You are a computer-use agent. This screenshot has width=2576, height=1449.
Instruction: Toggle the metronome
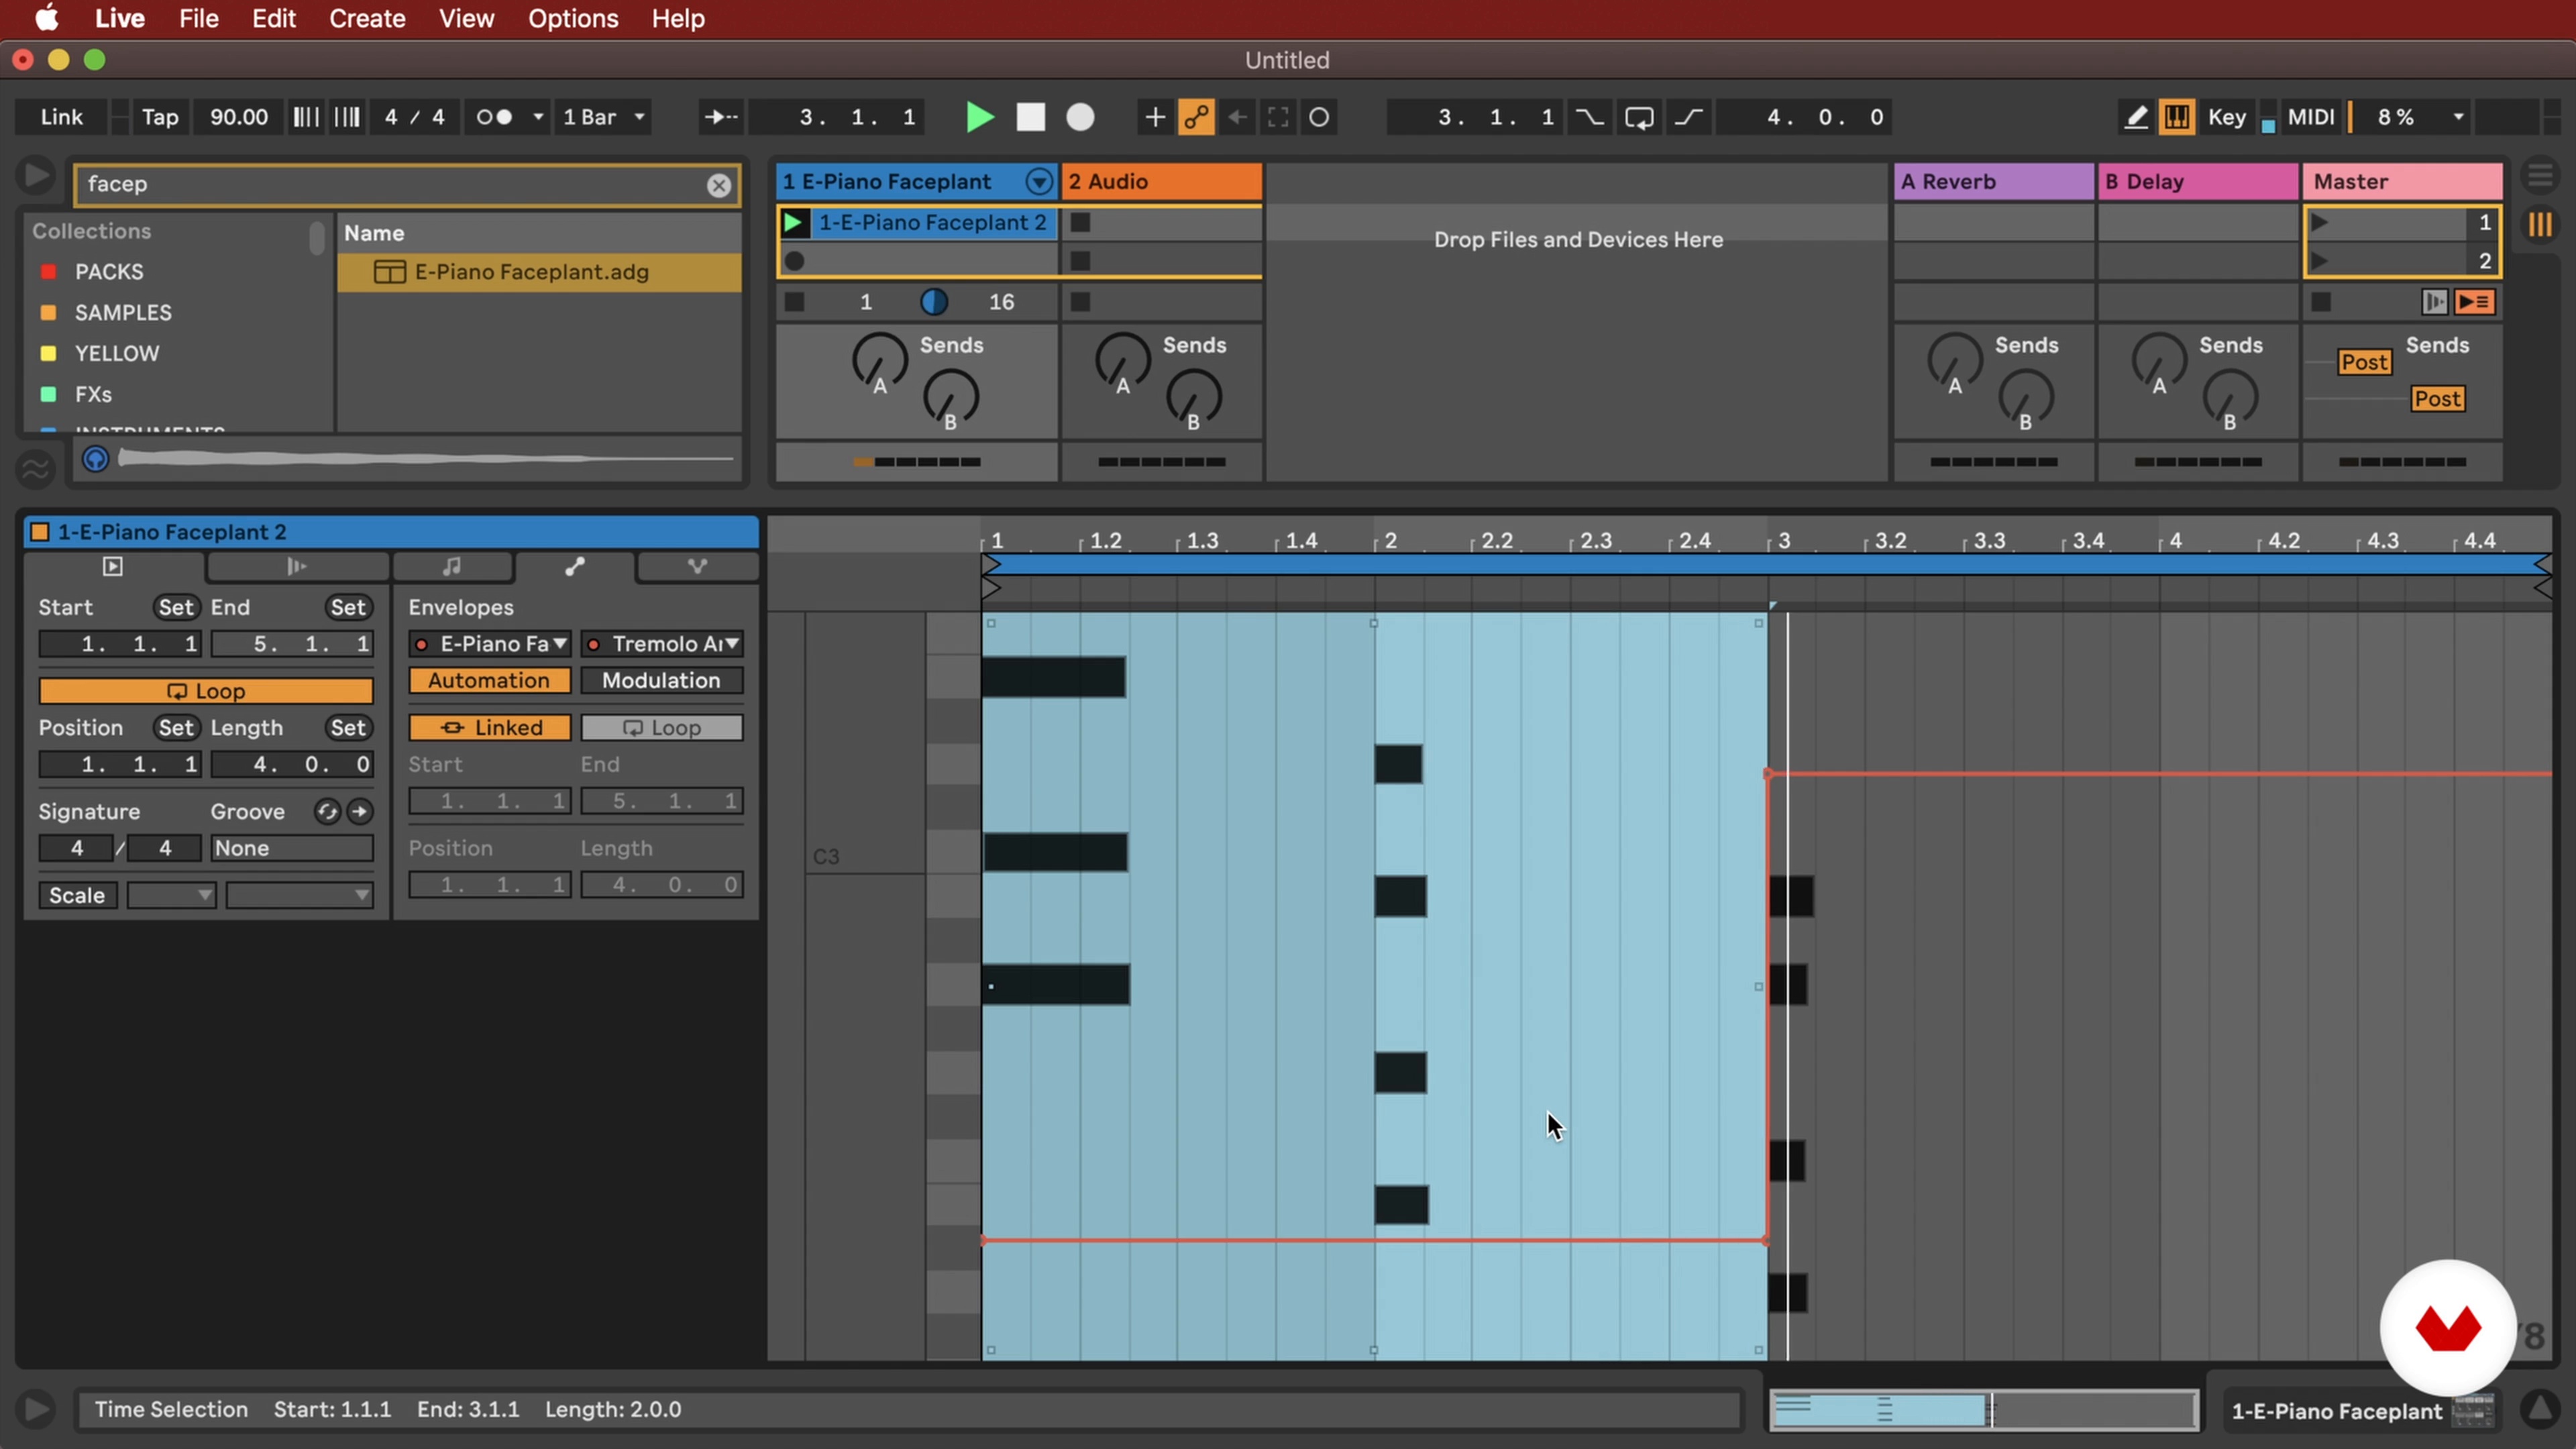click(x=494, y=117)
